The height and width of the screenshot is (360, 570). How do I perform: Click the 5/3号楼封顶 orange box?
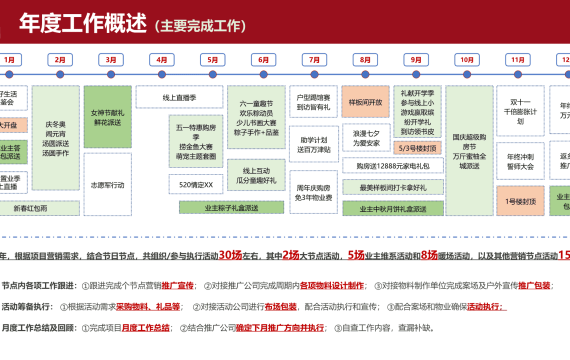(x=417, y=148)
